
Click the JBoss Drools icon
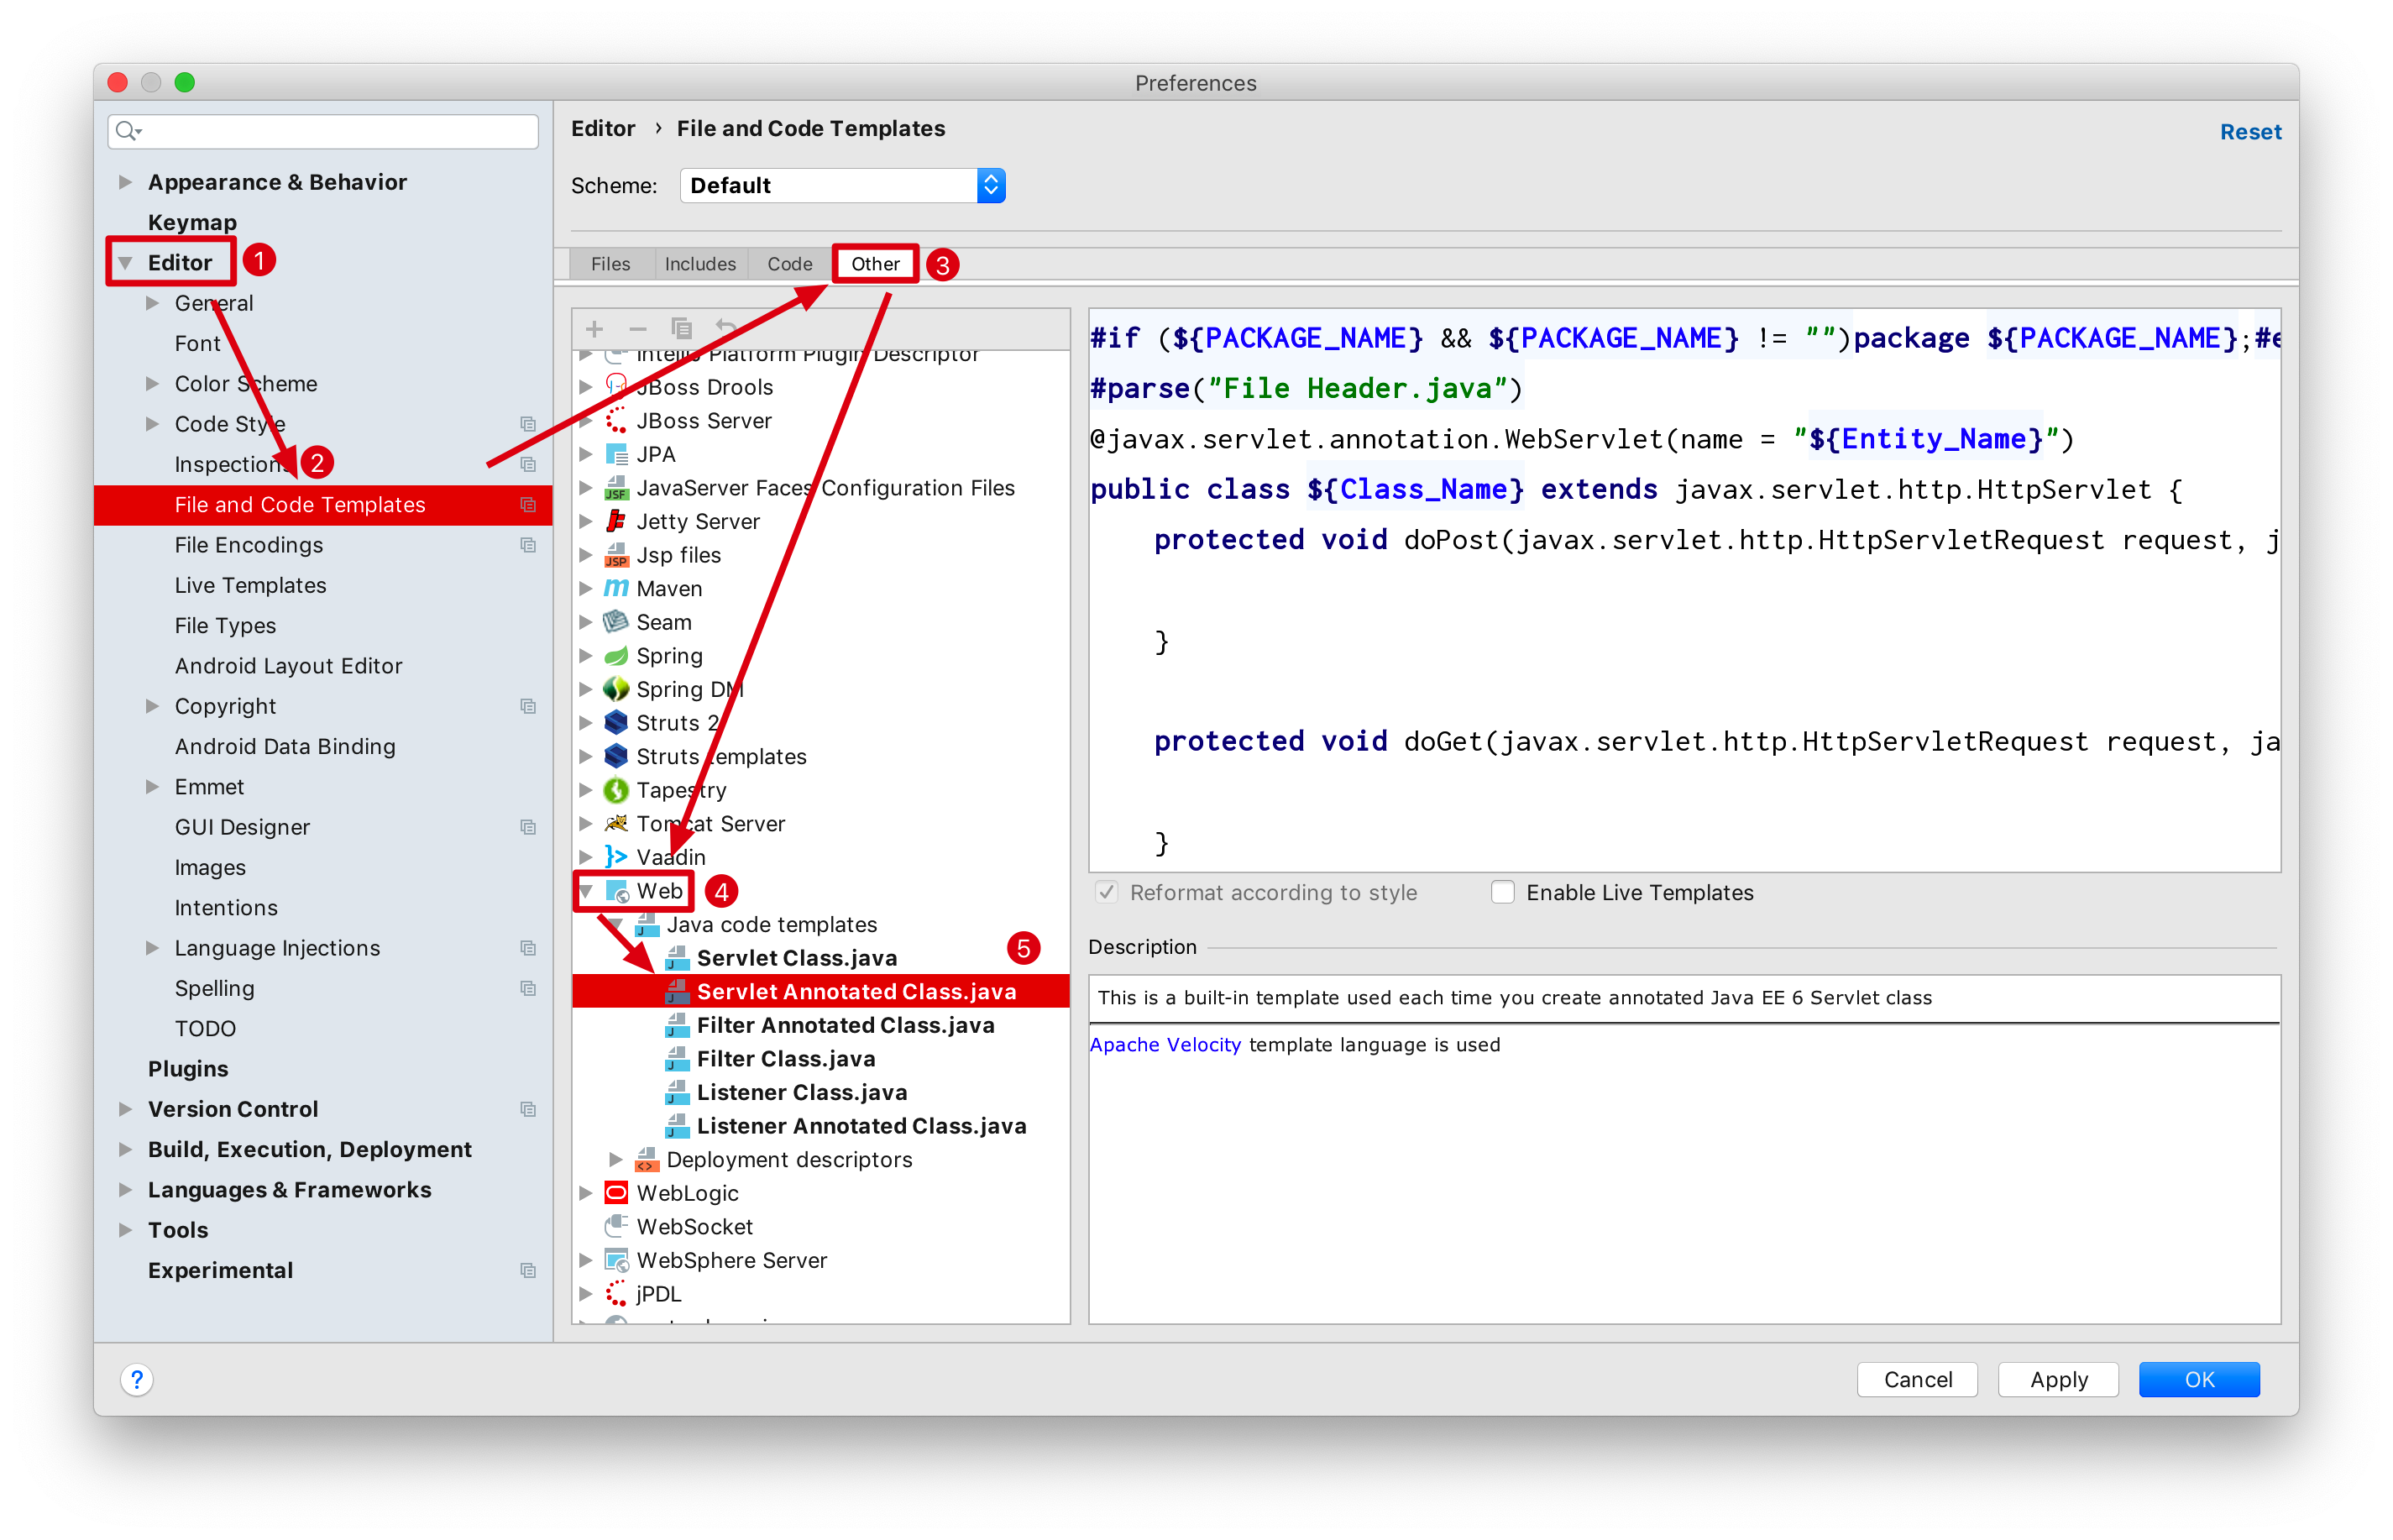point(617,387)
